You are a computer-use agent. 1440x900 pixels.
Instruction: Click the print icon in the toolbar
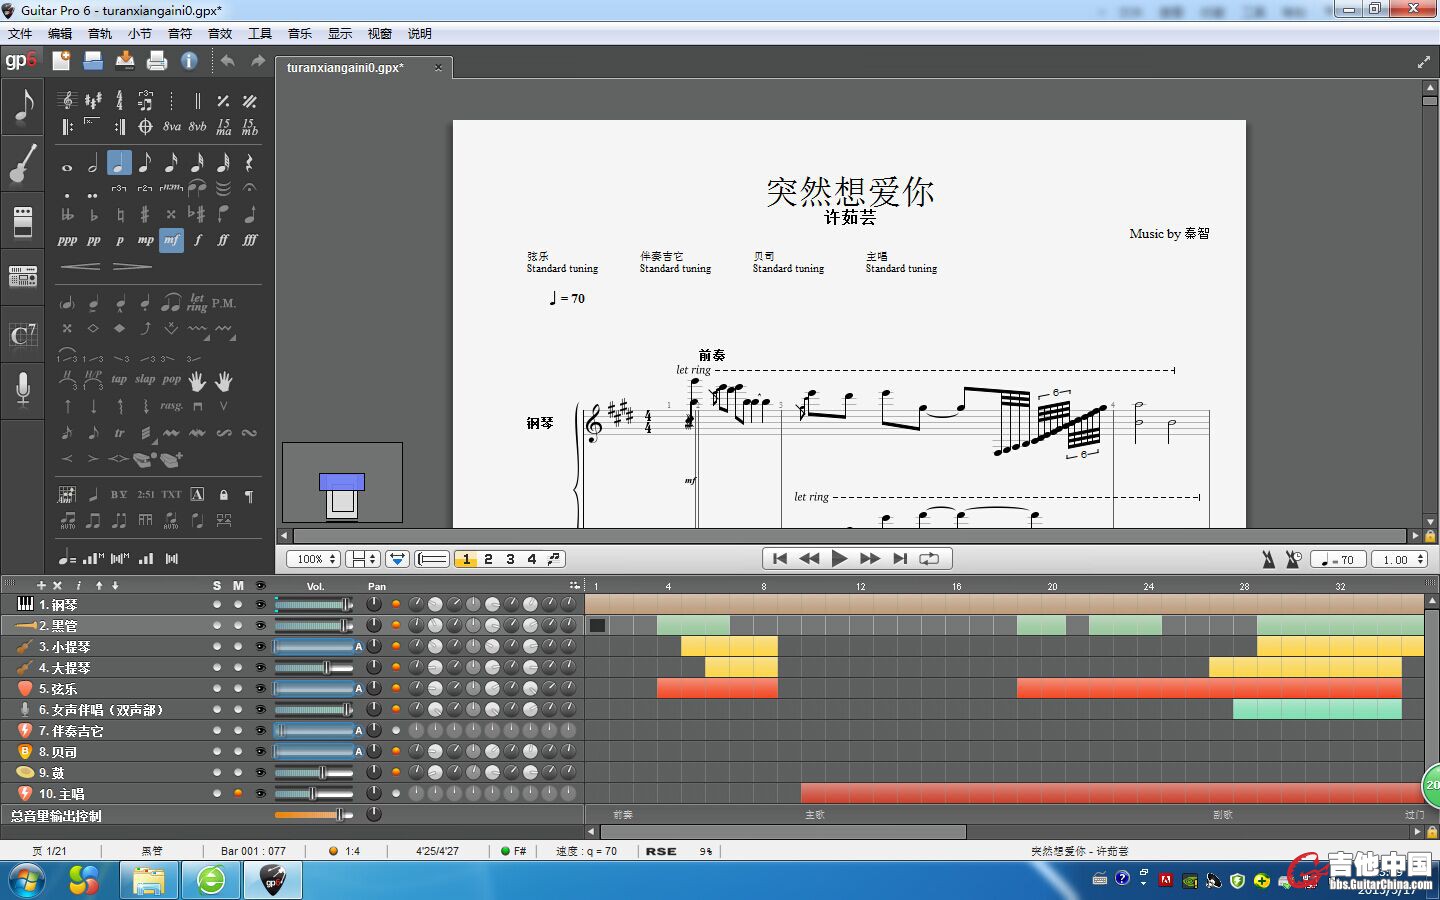157,61
